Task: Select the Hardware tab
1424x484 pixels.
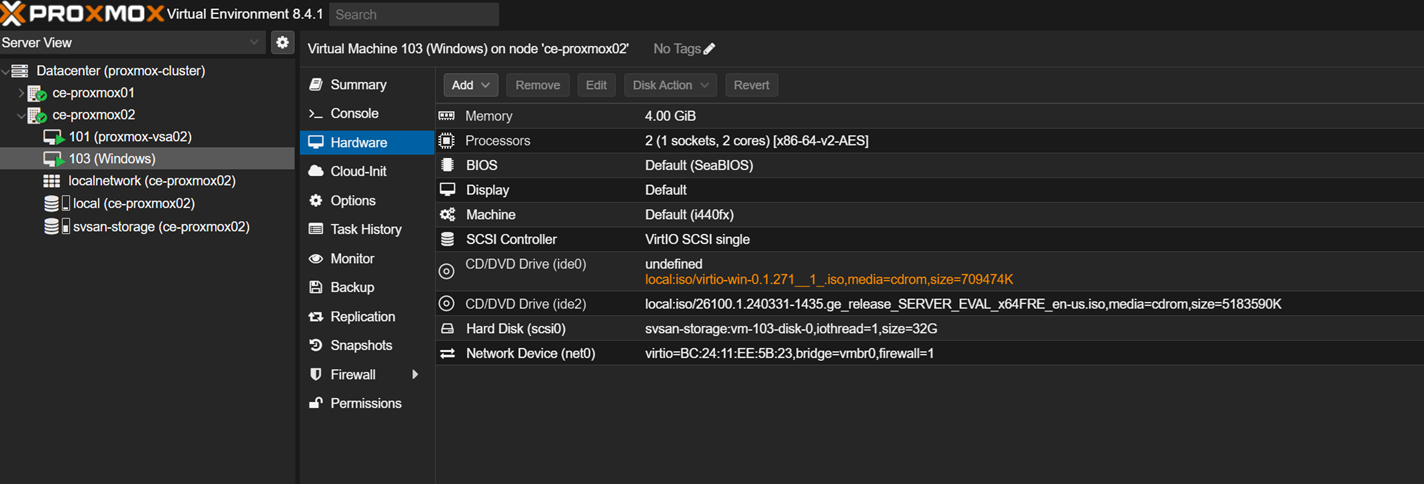Action: coord(367,143)
